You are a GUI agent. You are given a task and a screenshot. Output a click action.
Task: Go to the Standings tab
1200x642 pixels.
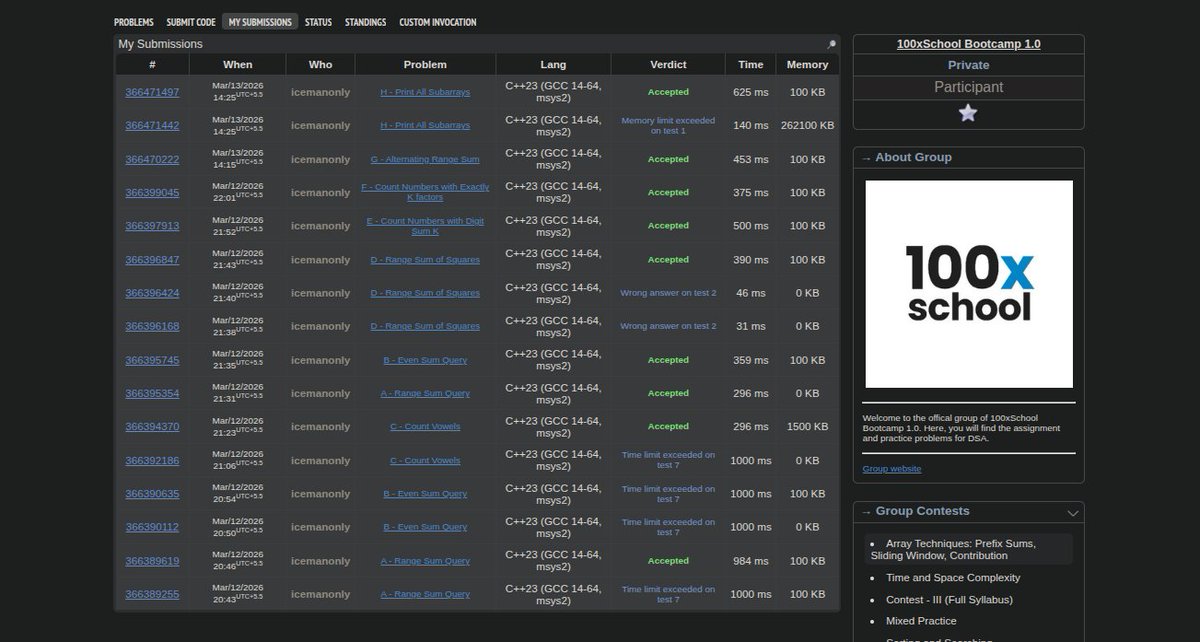coord(365,22)
